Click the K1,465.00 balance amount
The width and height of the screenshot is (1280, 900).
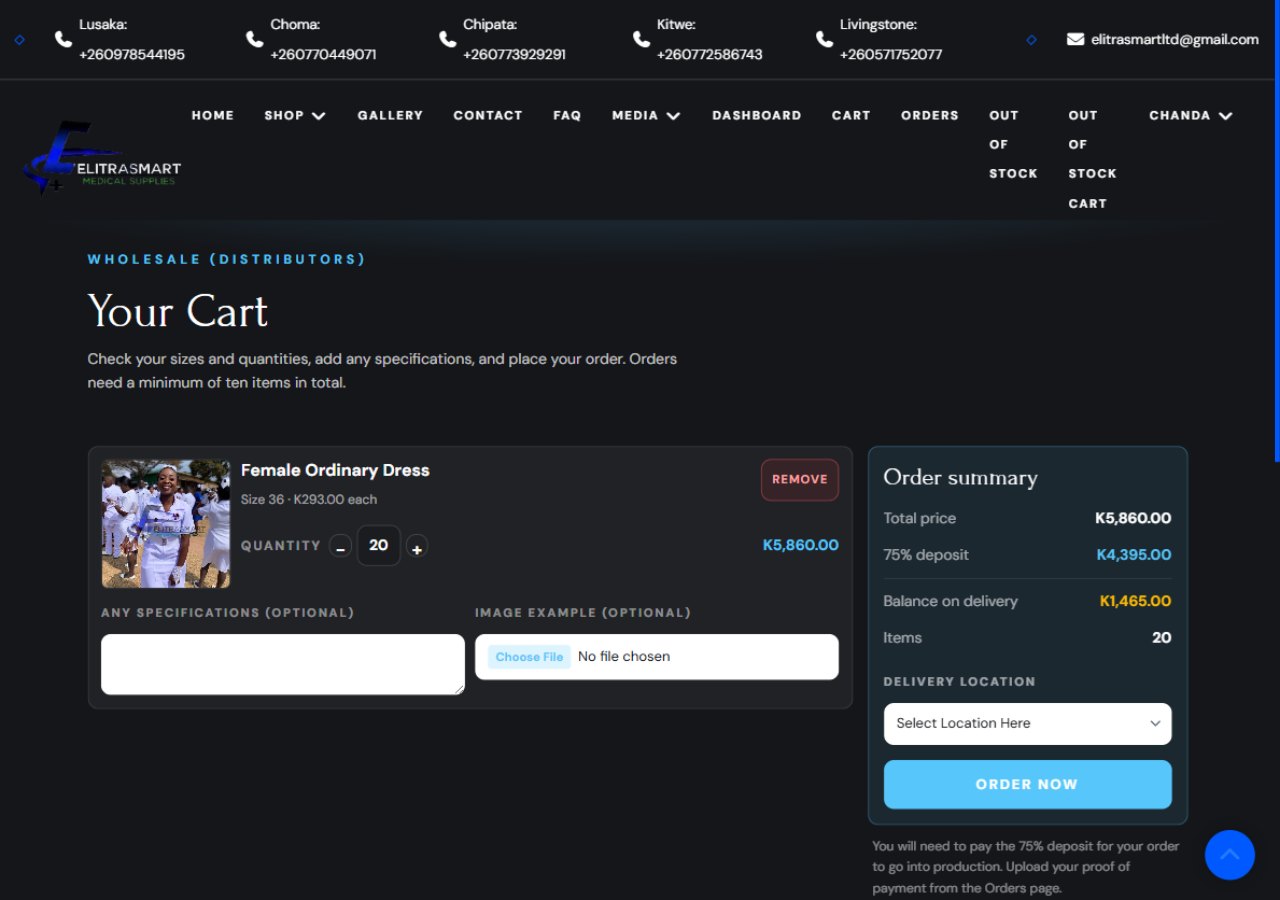[1135, 601]
